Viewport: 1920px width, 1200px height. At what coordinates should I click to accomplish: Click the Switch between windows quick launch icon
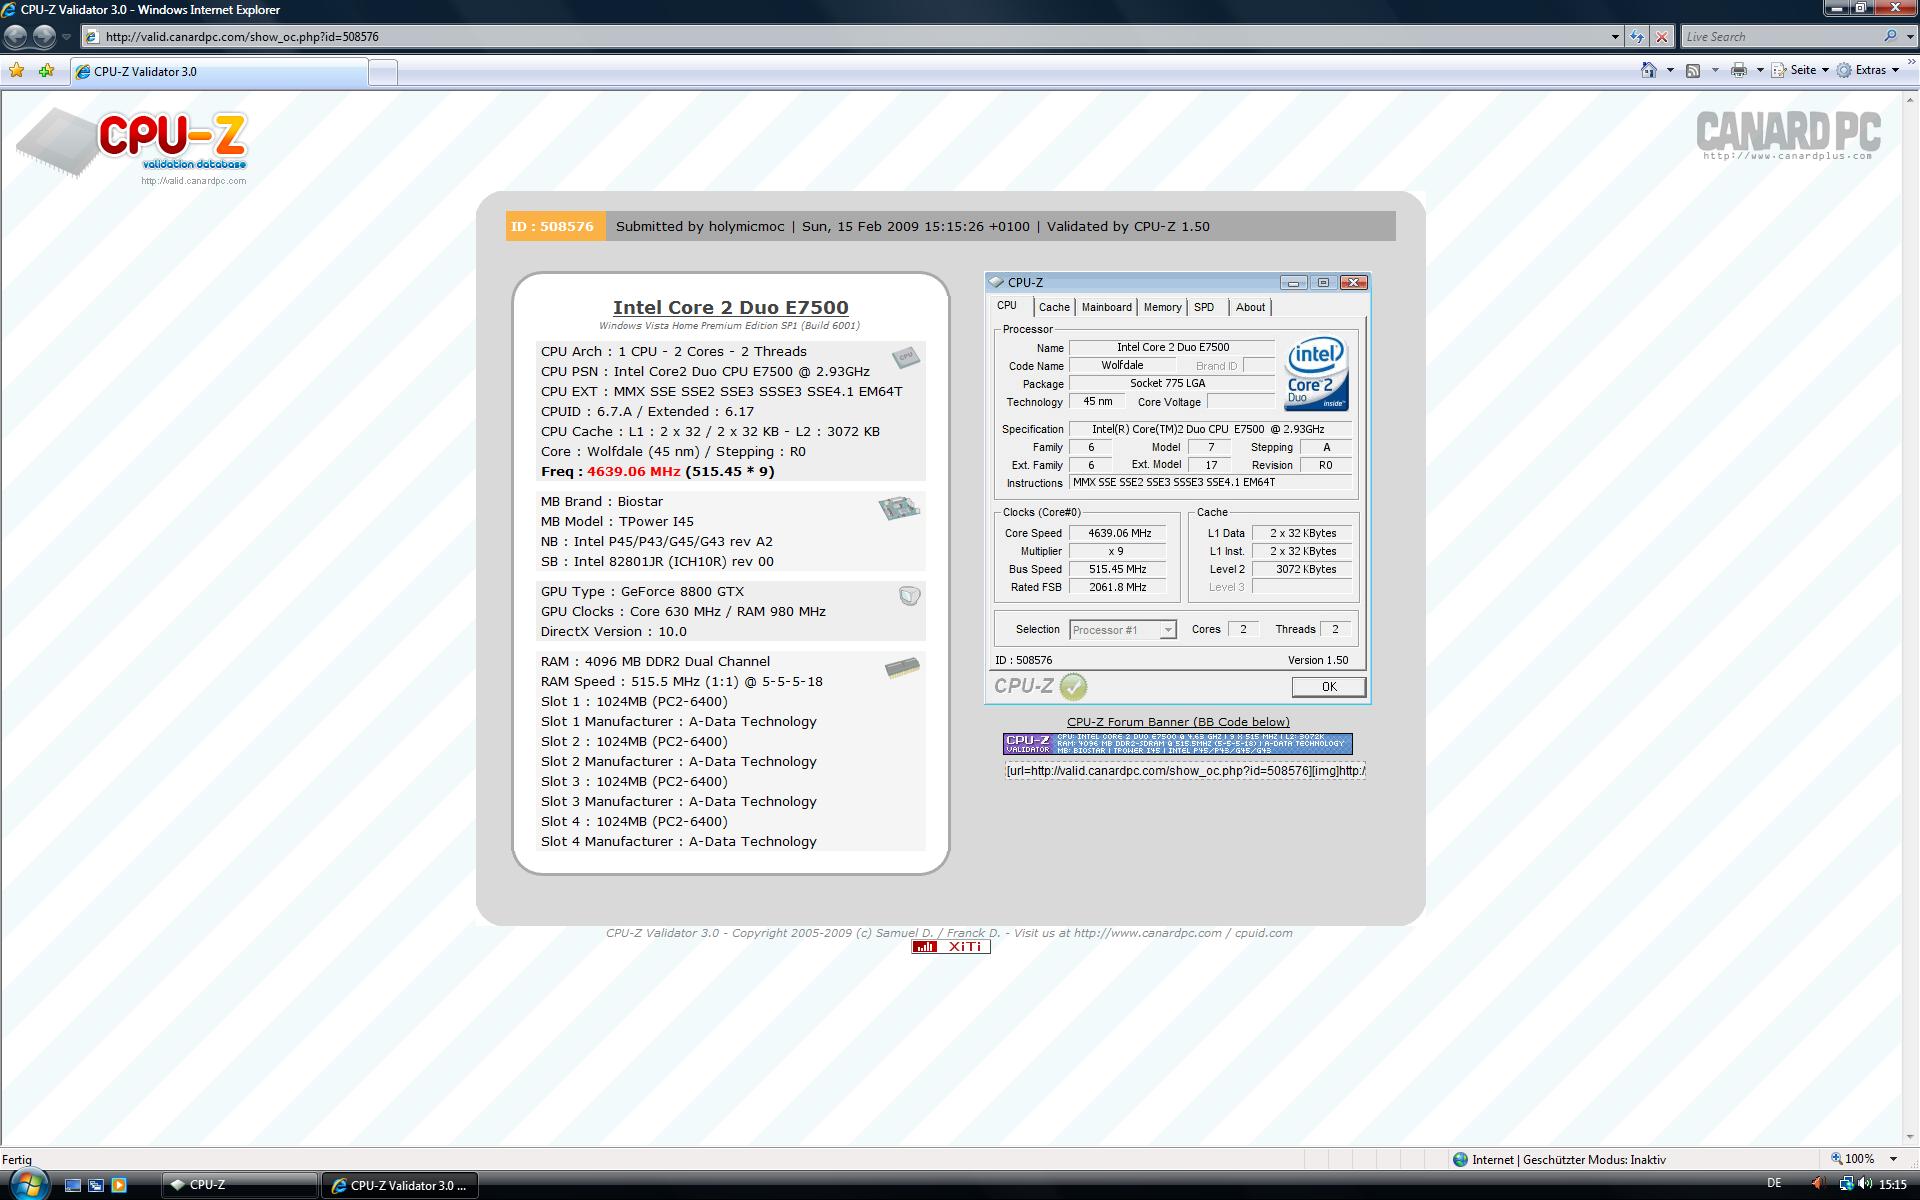tap(95, 1185)
